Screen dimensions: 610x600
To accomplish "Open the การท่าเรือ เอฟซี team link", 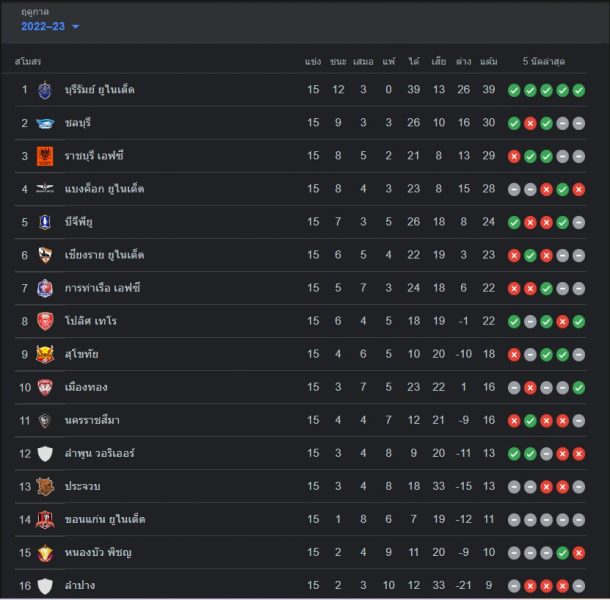I will click(x=102, y=288).
